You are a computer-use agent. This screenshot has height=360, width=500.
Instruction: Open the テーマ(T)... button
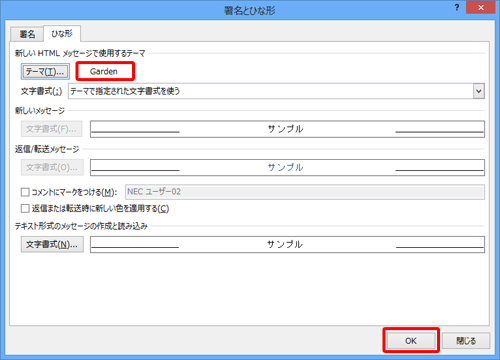[x=45, y=72]
